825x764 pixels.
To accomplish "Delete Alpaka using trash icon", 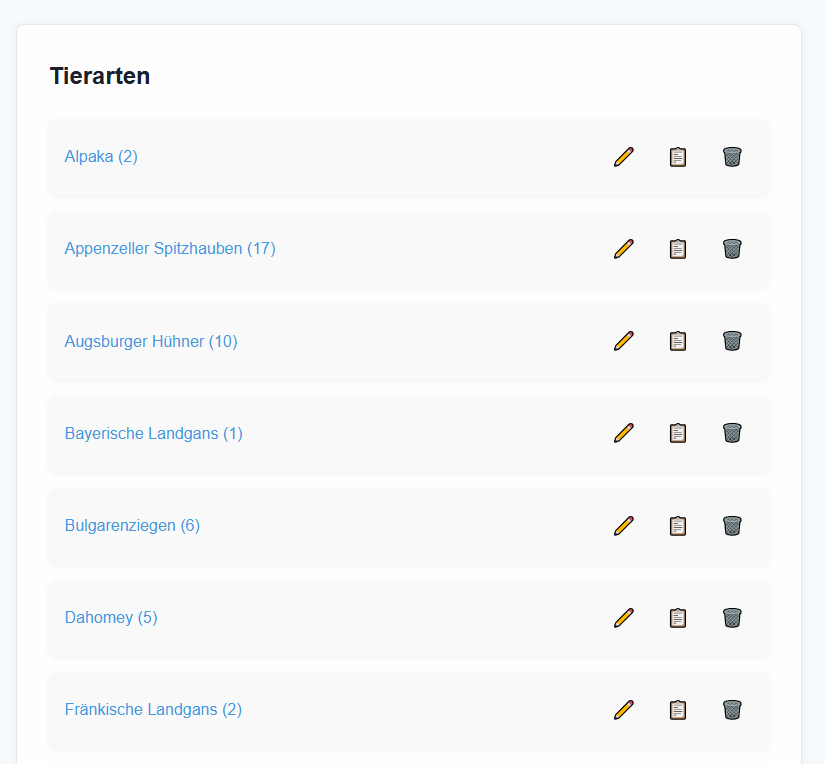I will click(732, 157).
